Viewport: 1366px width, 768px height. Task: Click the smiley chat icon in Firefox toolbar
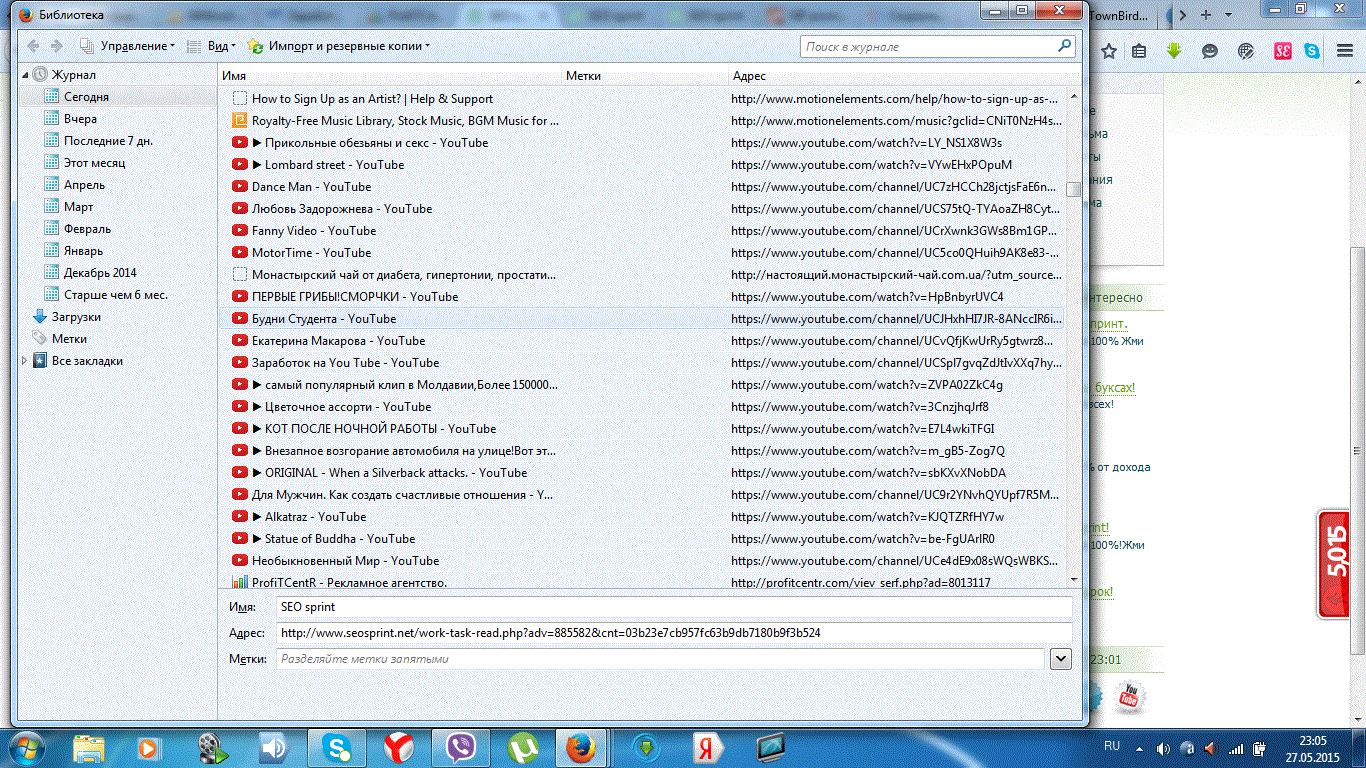(x=1210, y=51)
